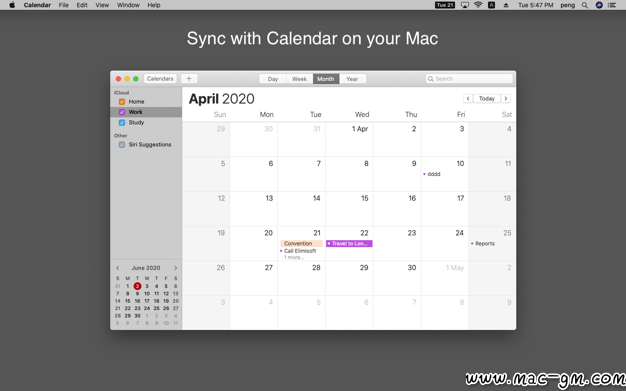The height and width of the screenshot is (391, 626).
Task: Select the 1 Apr day cell
Action: point(349,139)
